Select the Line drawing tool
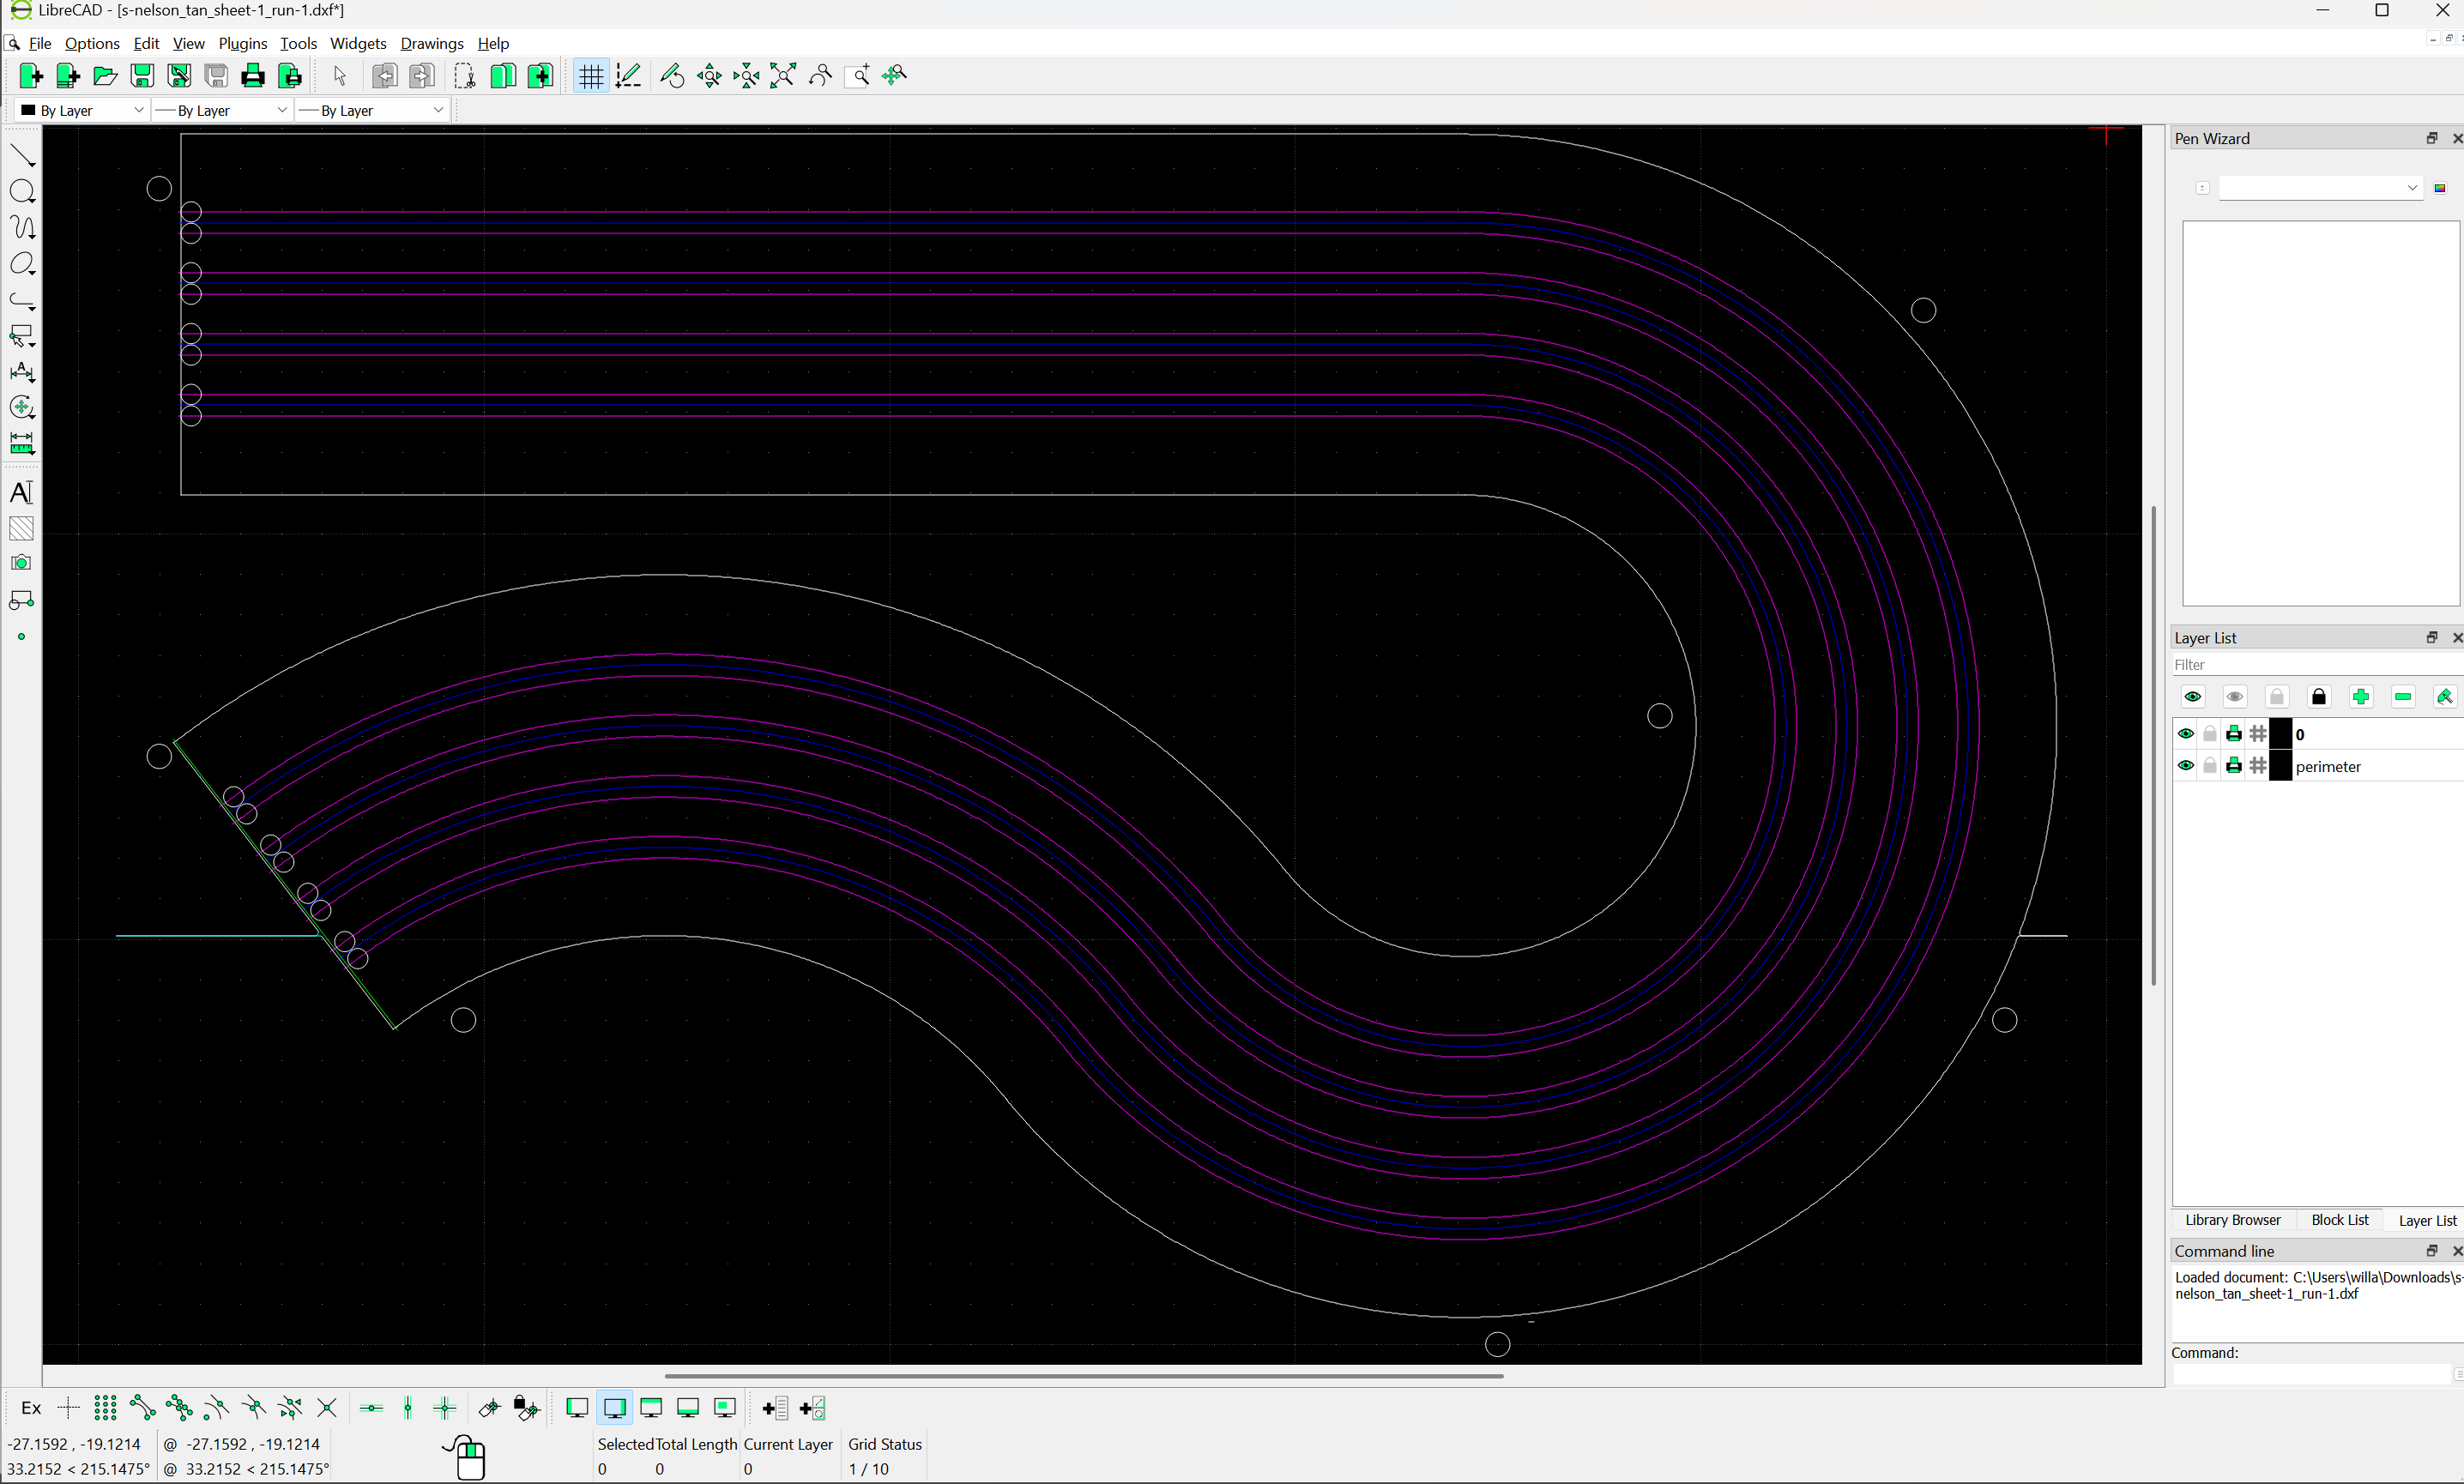Image resolution: width=2464 pixels, height=1484 pixels. pyautogui.click(x=22, y=155)
